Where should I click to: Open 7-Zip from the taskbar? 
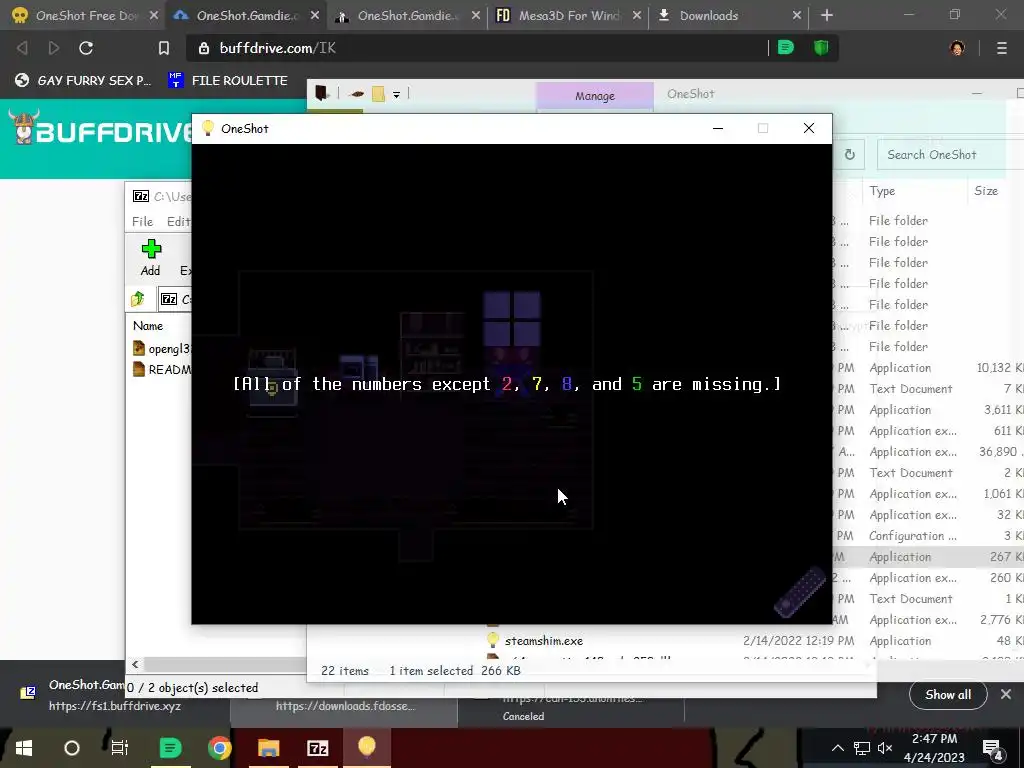tap(317, 748)
